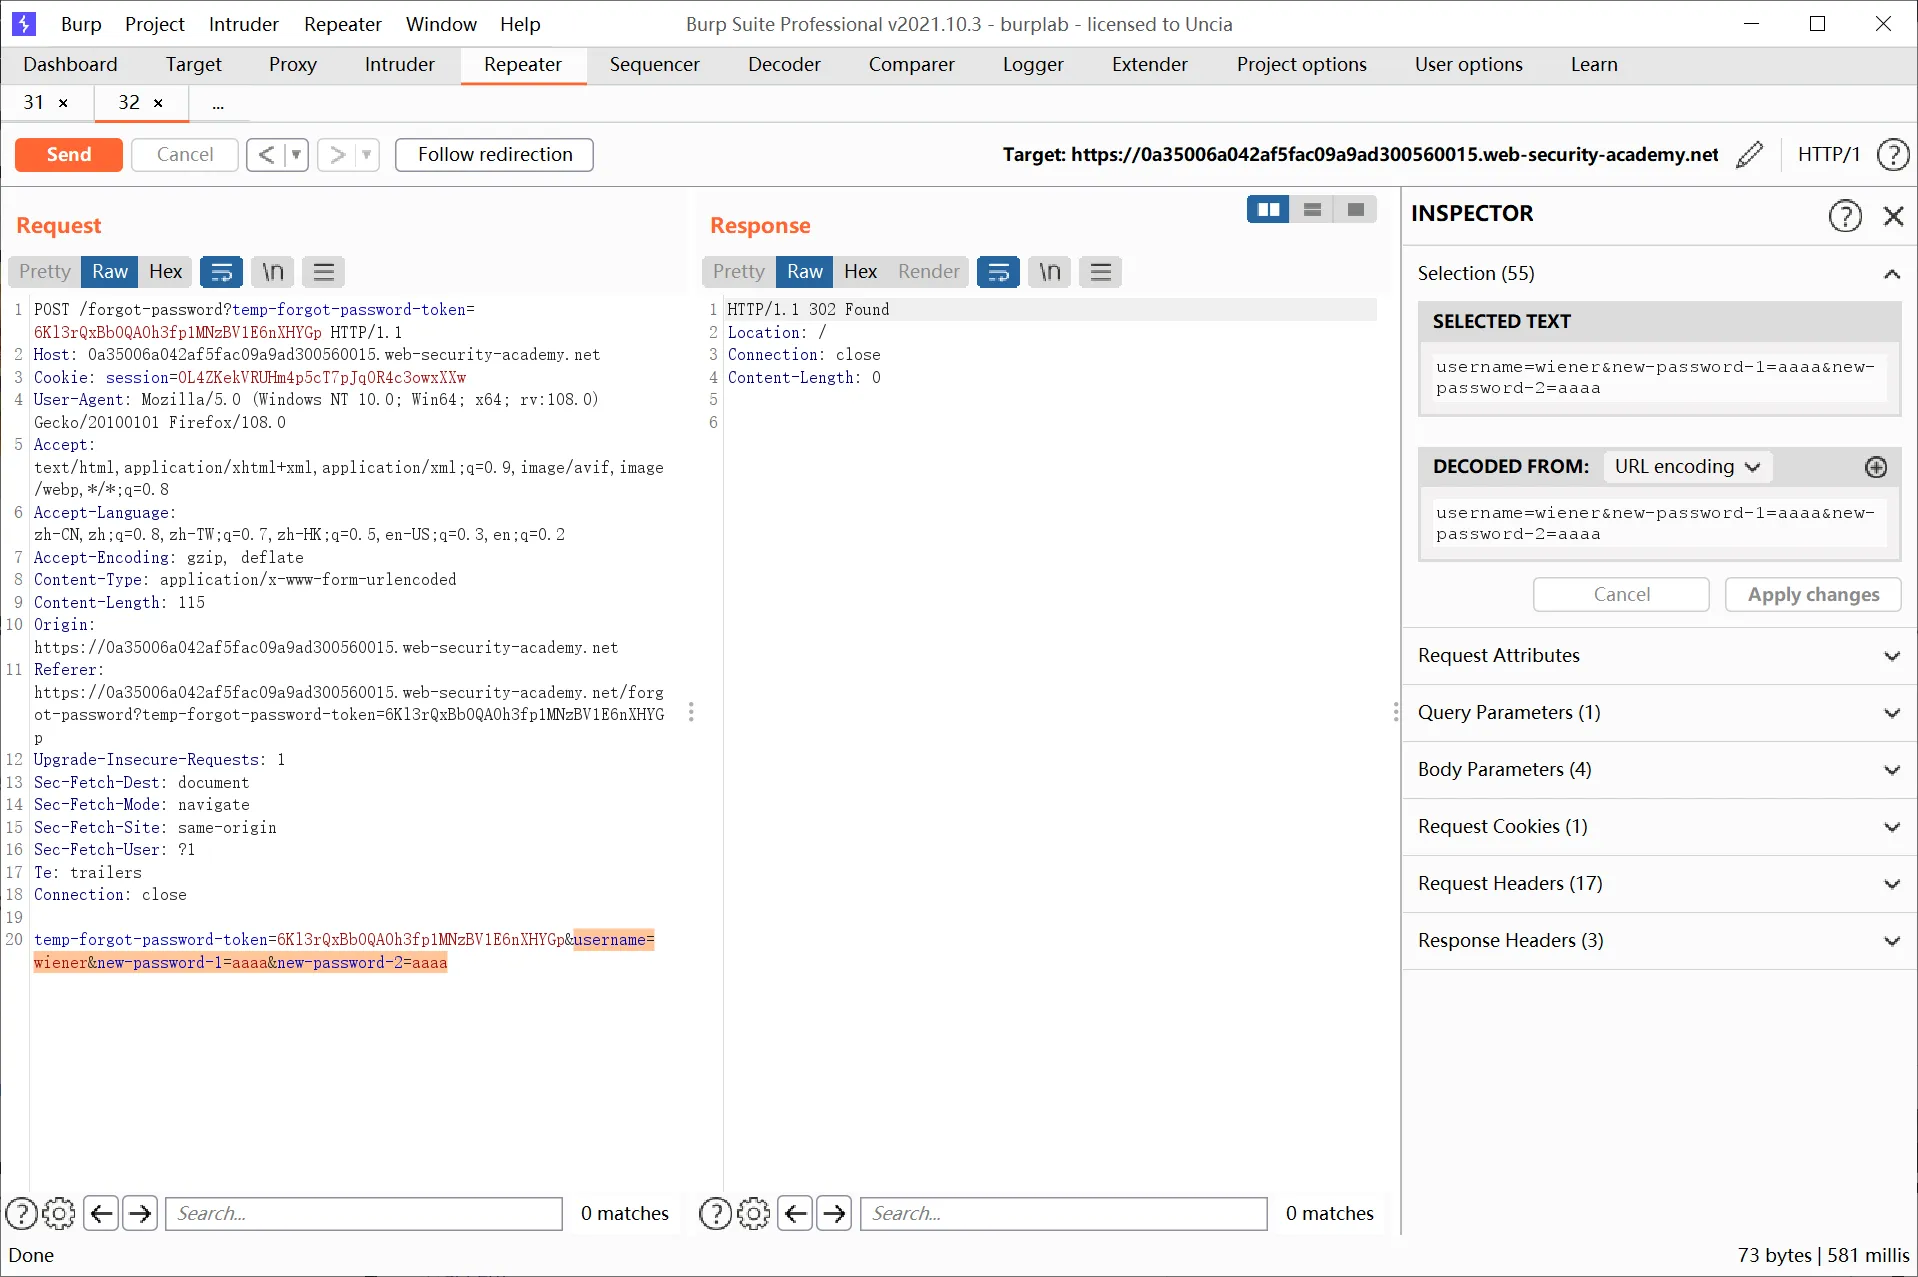The height and width of the screenshot is (1277, 1918).
Task: Select Repeater tab 31
Action: tap(34, 103)
